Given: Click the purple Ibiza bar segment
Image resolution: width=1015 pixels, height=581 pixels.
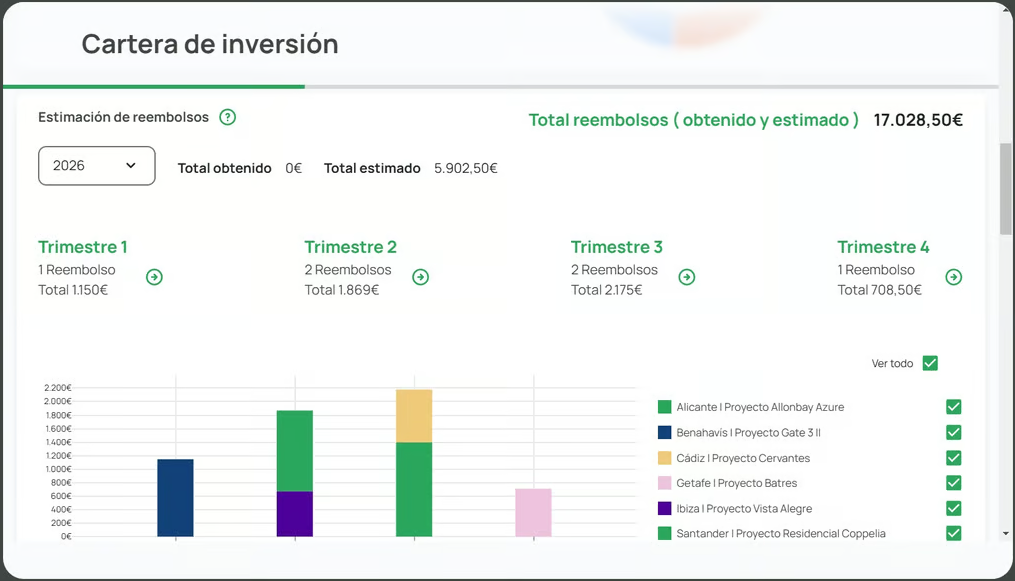Looking at the screenshot, I should [x=295, y=513].
